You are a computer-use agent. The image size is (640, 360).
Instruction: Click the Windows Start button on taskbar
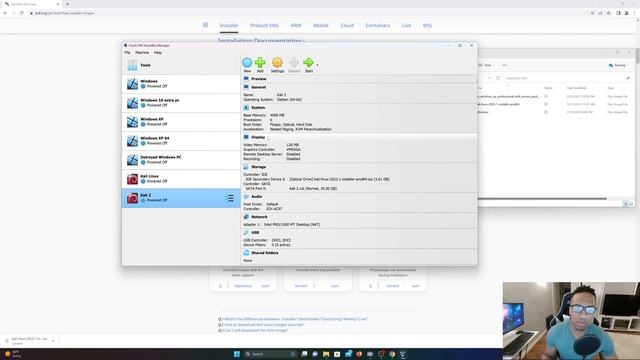[237, 354]
